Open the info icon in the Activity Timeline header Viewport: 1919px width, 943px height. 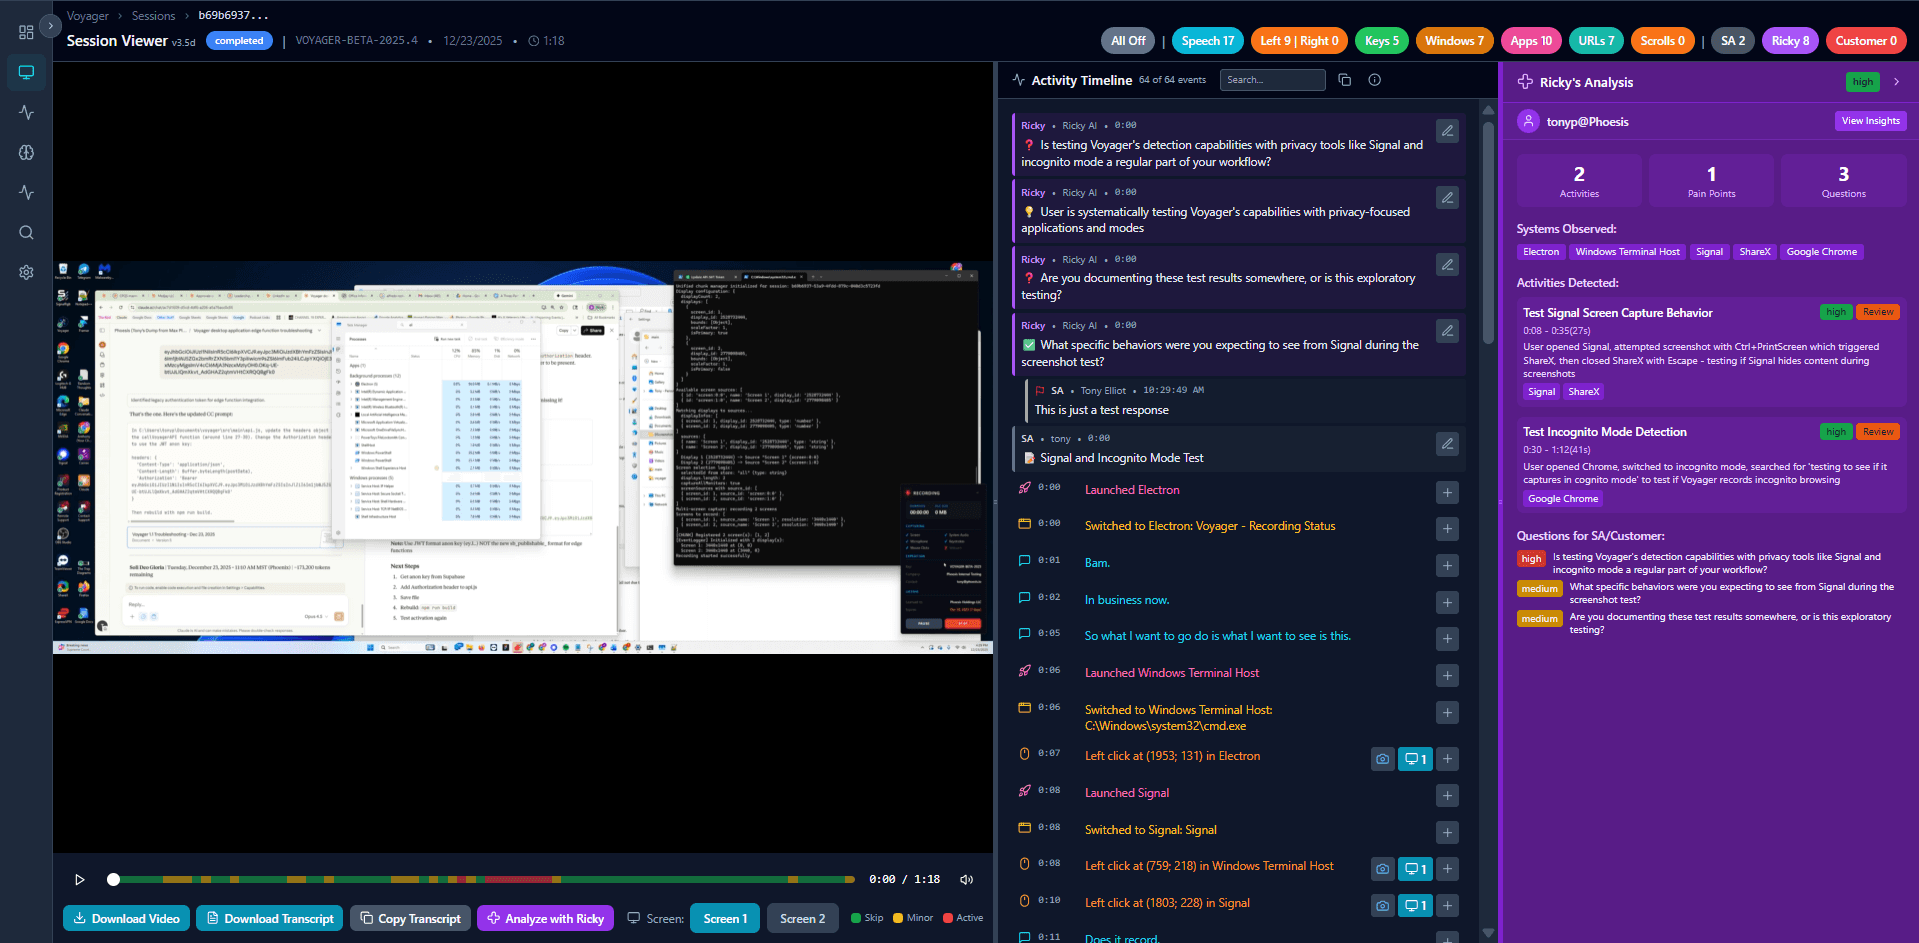tap(1374, 79)
